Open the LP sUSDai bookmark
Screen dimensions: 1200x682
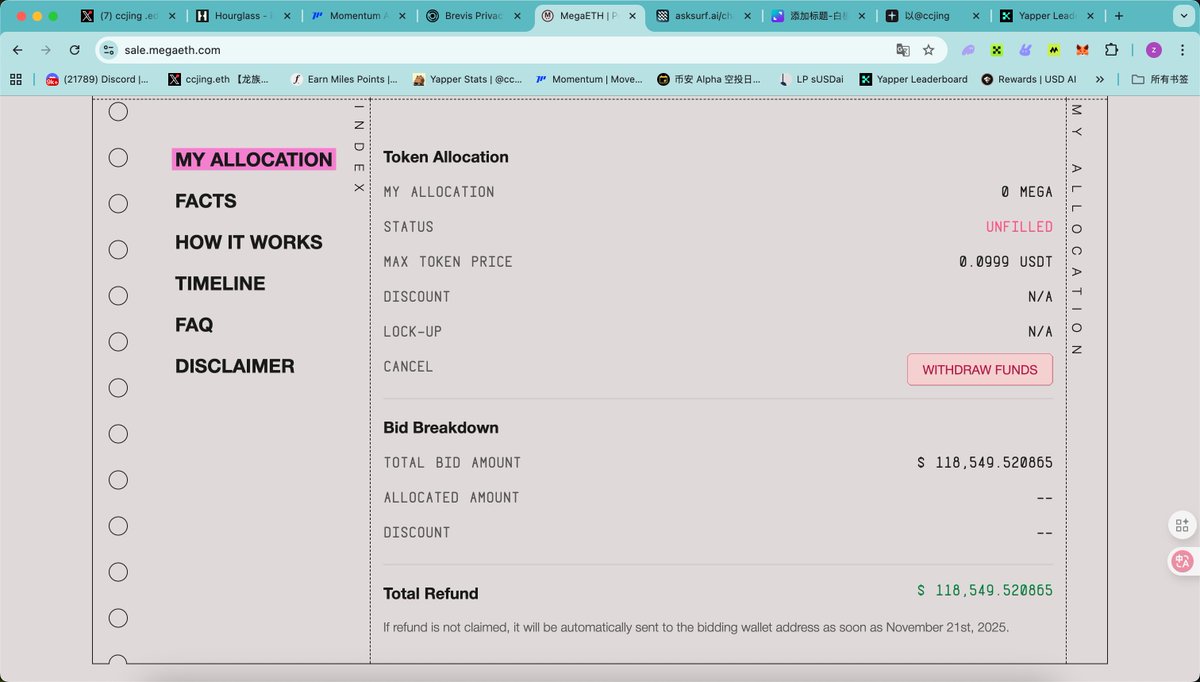pyautogui.click(x=812, y=79)
